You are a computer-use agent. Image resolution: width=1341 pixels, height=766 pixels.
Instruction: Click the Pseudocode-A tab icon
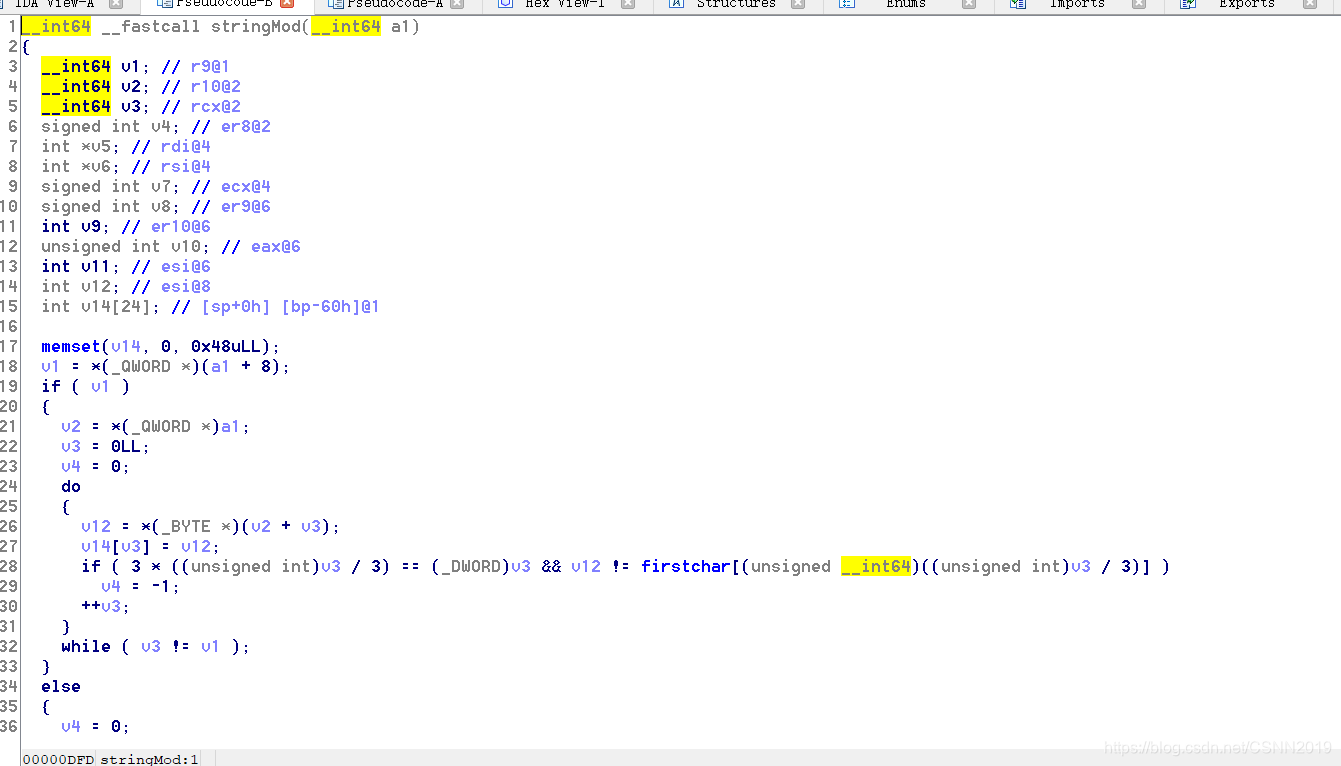point(336,4)
